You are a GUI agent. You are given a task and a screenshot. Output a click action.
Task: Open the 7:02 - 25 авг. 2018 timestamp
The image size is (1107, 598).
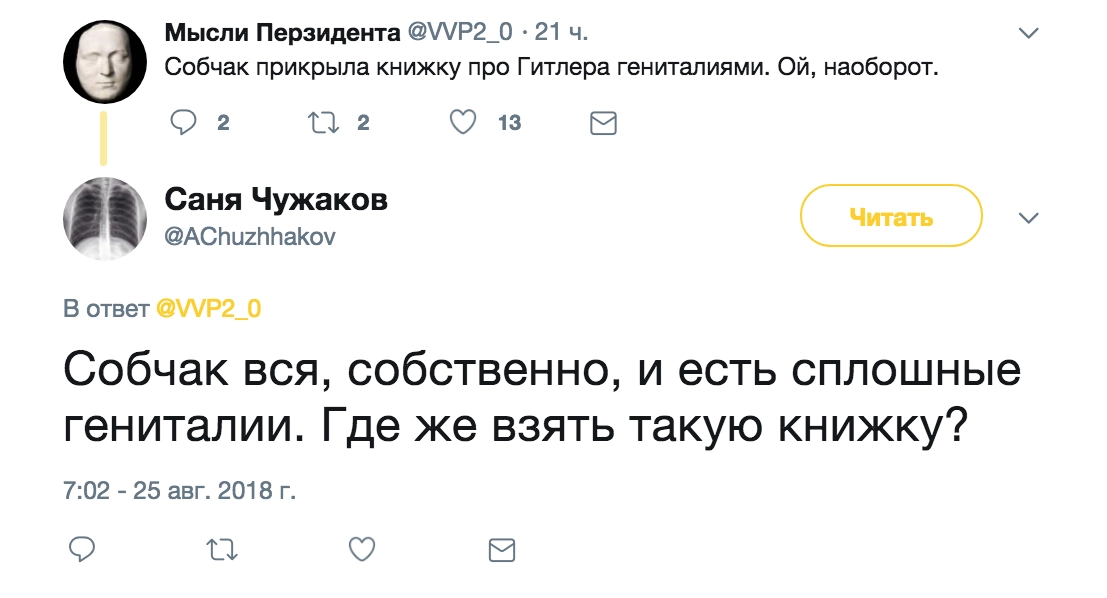click(x=180, y=491)
